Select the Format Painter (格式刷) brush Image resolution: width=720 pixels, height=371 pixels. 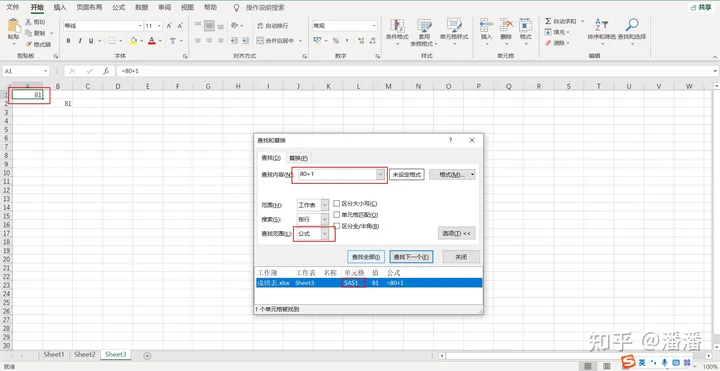(x=28, y=45)
